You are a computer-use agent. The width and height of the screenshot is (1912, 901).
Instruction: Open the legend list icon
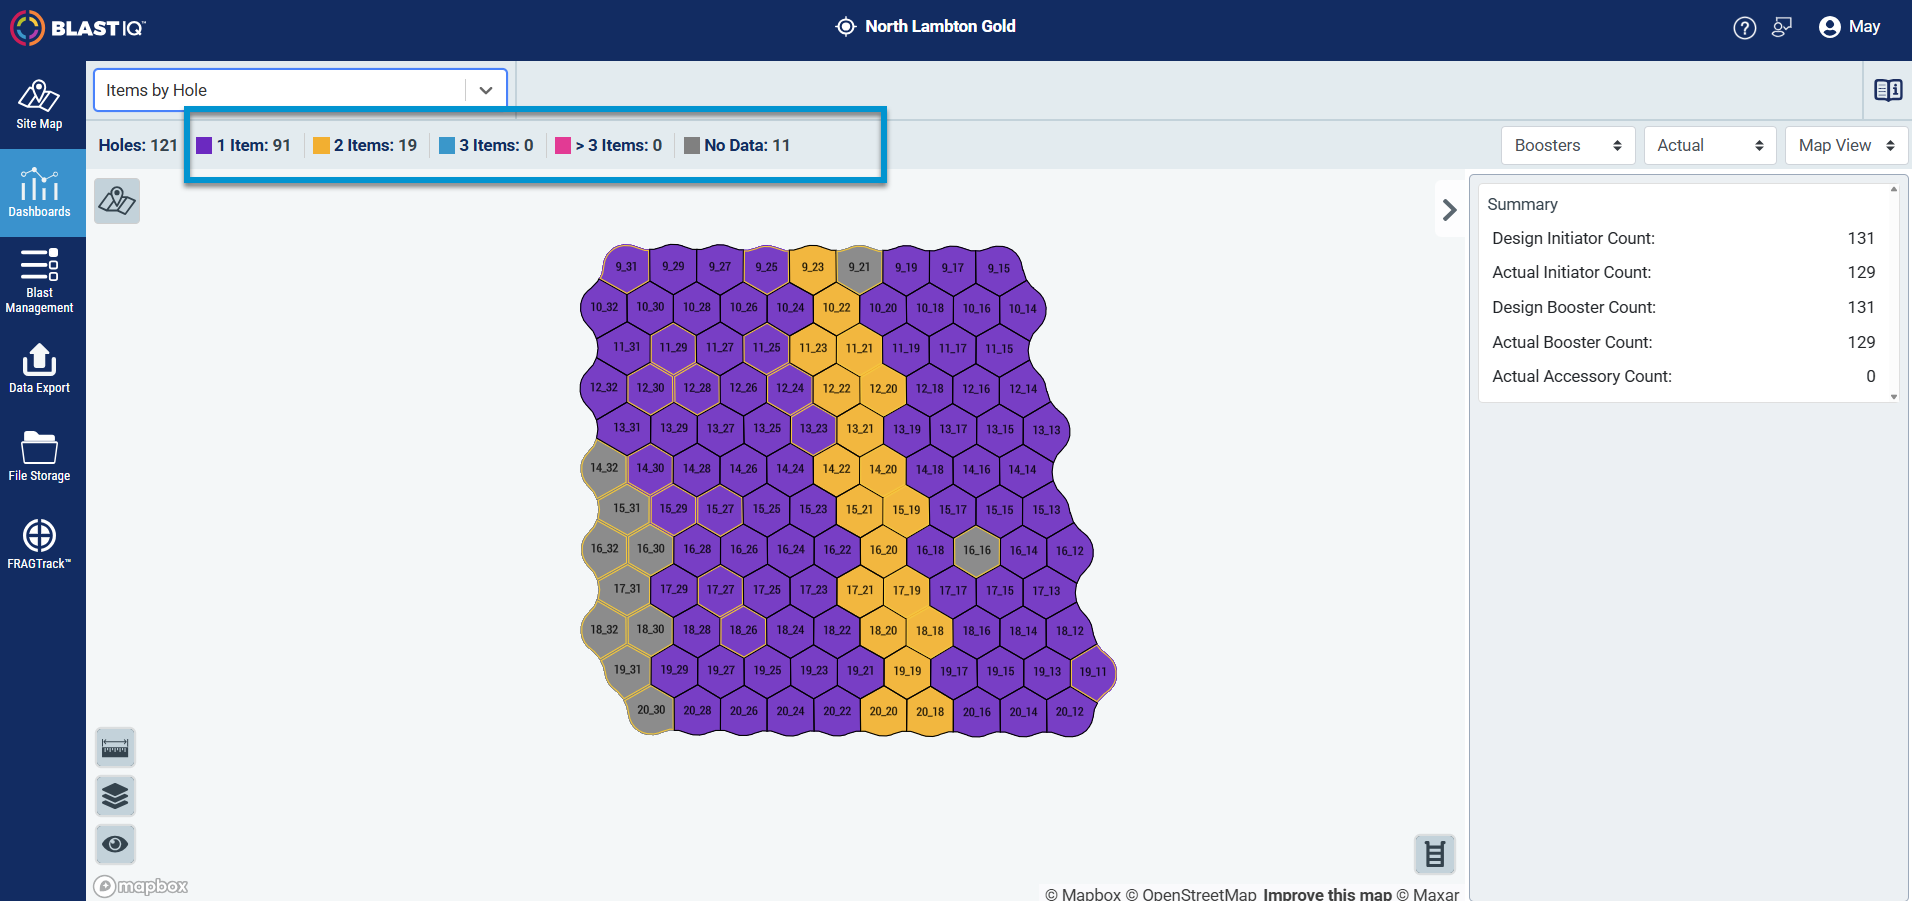coord(1435,854)
